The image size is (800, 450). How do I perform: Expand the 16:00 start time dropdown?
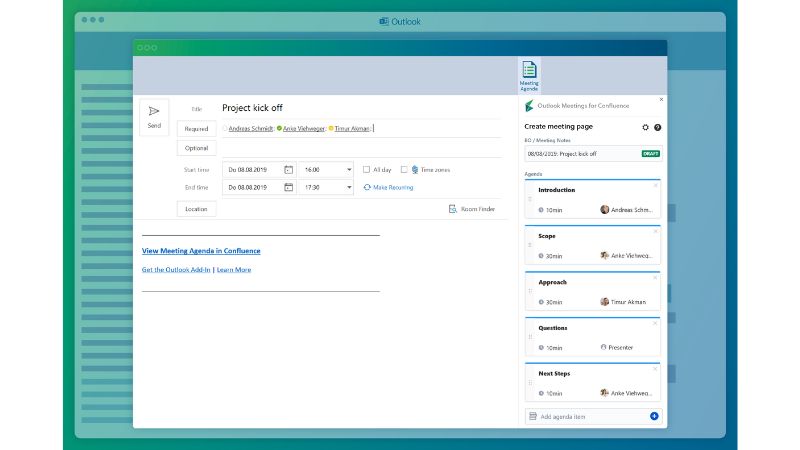tap(349, 169)
